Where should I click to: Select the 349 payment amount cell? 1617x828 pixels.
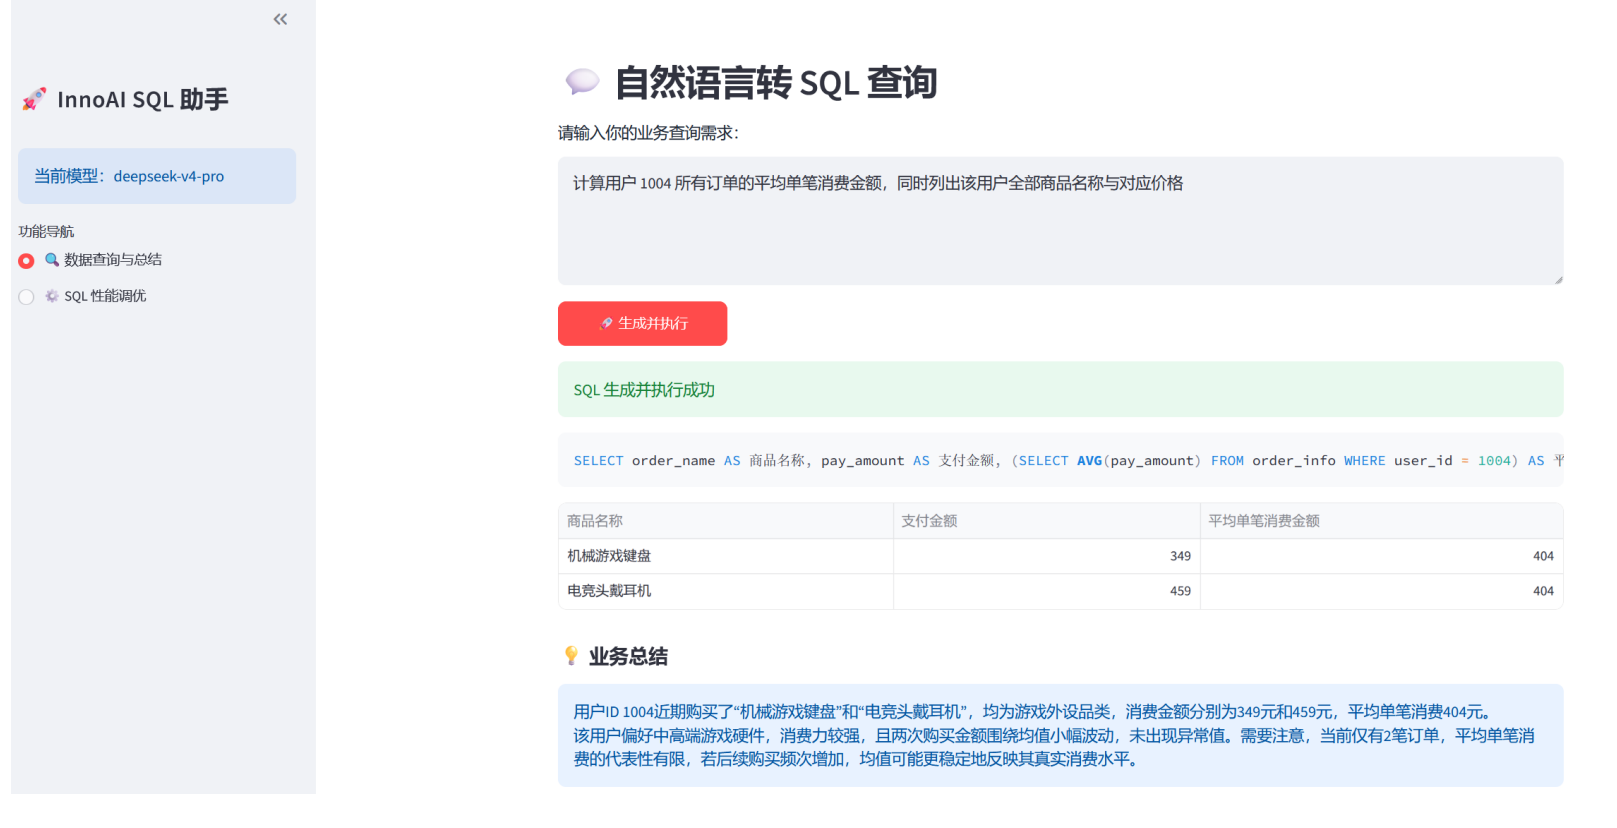point(1047,556)
